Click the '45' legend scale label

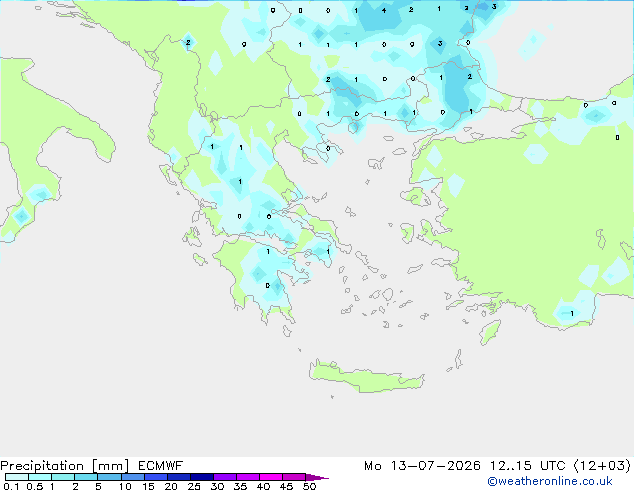(x=286, y=486)
